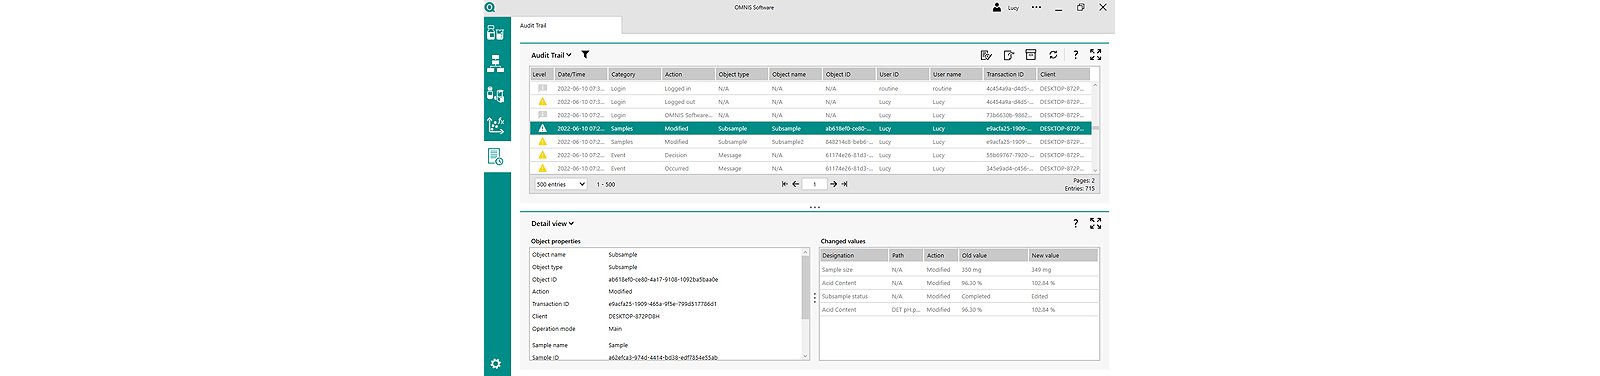The image size is (1600, 376).
Task: Open help for the Detail view panel
Action: point(1075,224)
